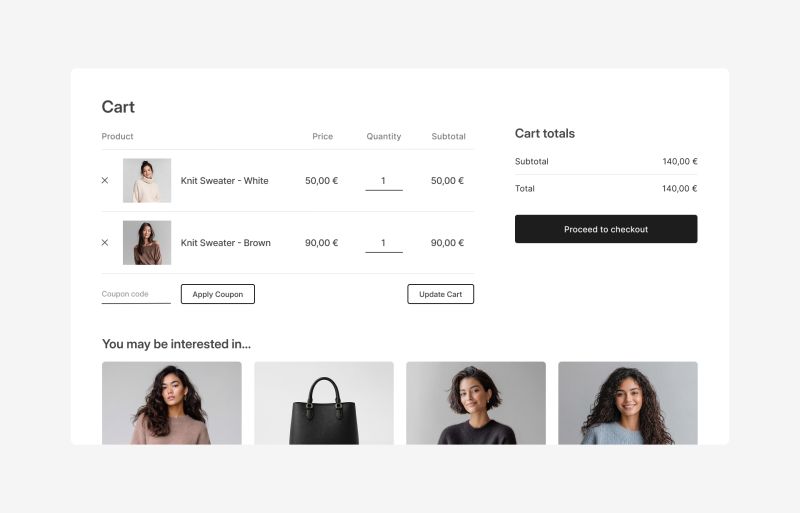Select the 90,00 € price of the Brown sweater

[x=321, y=243]
